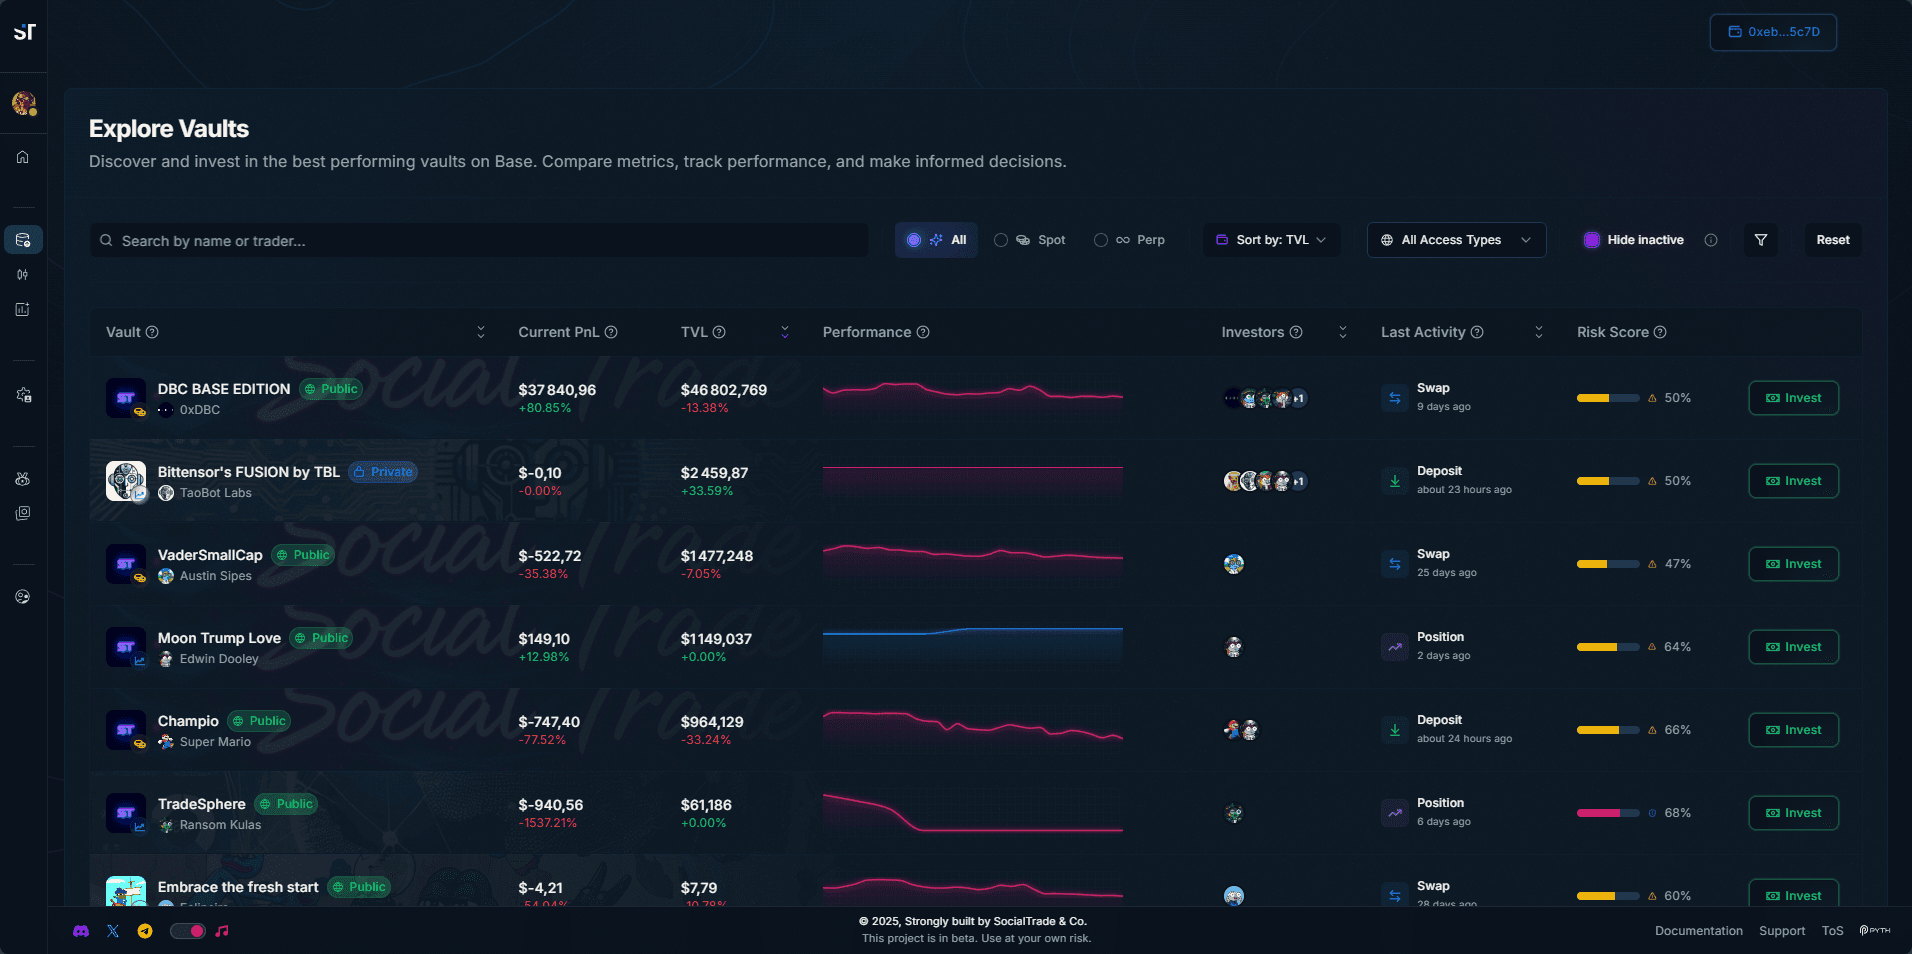This screenshot has height=954, width=1912.
Task: Open the All Access Types dropdown
Action: pyautogui.click(x=1456, y=240)
